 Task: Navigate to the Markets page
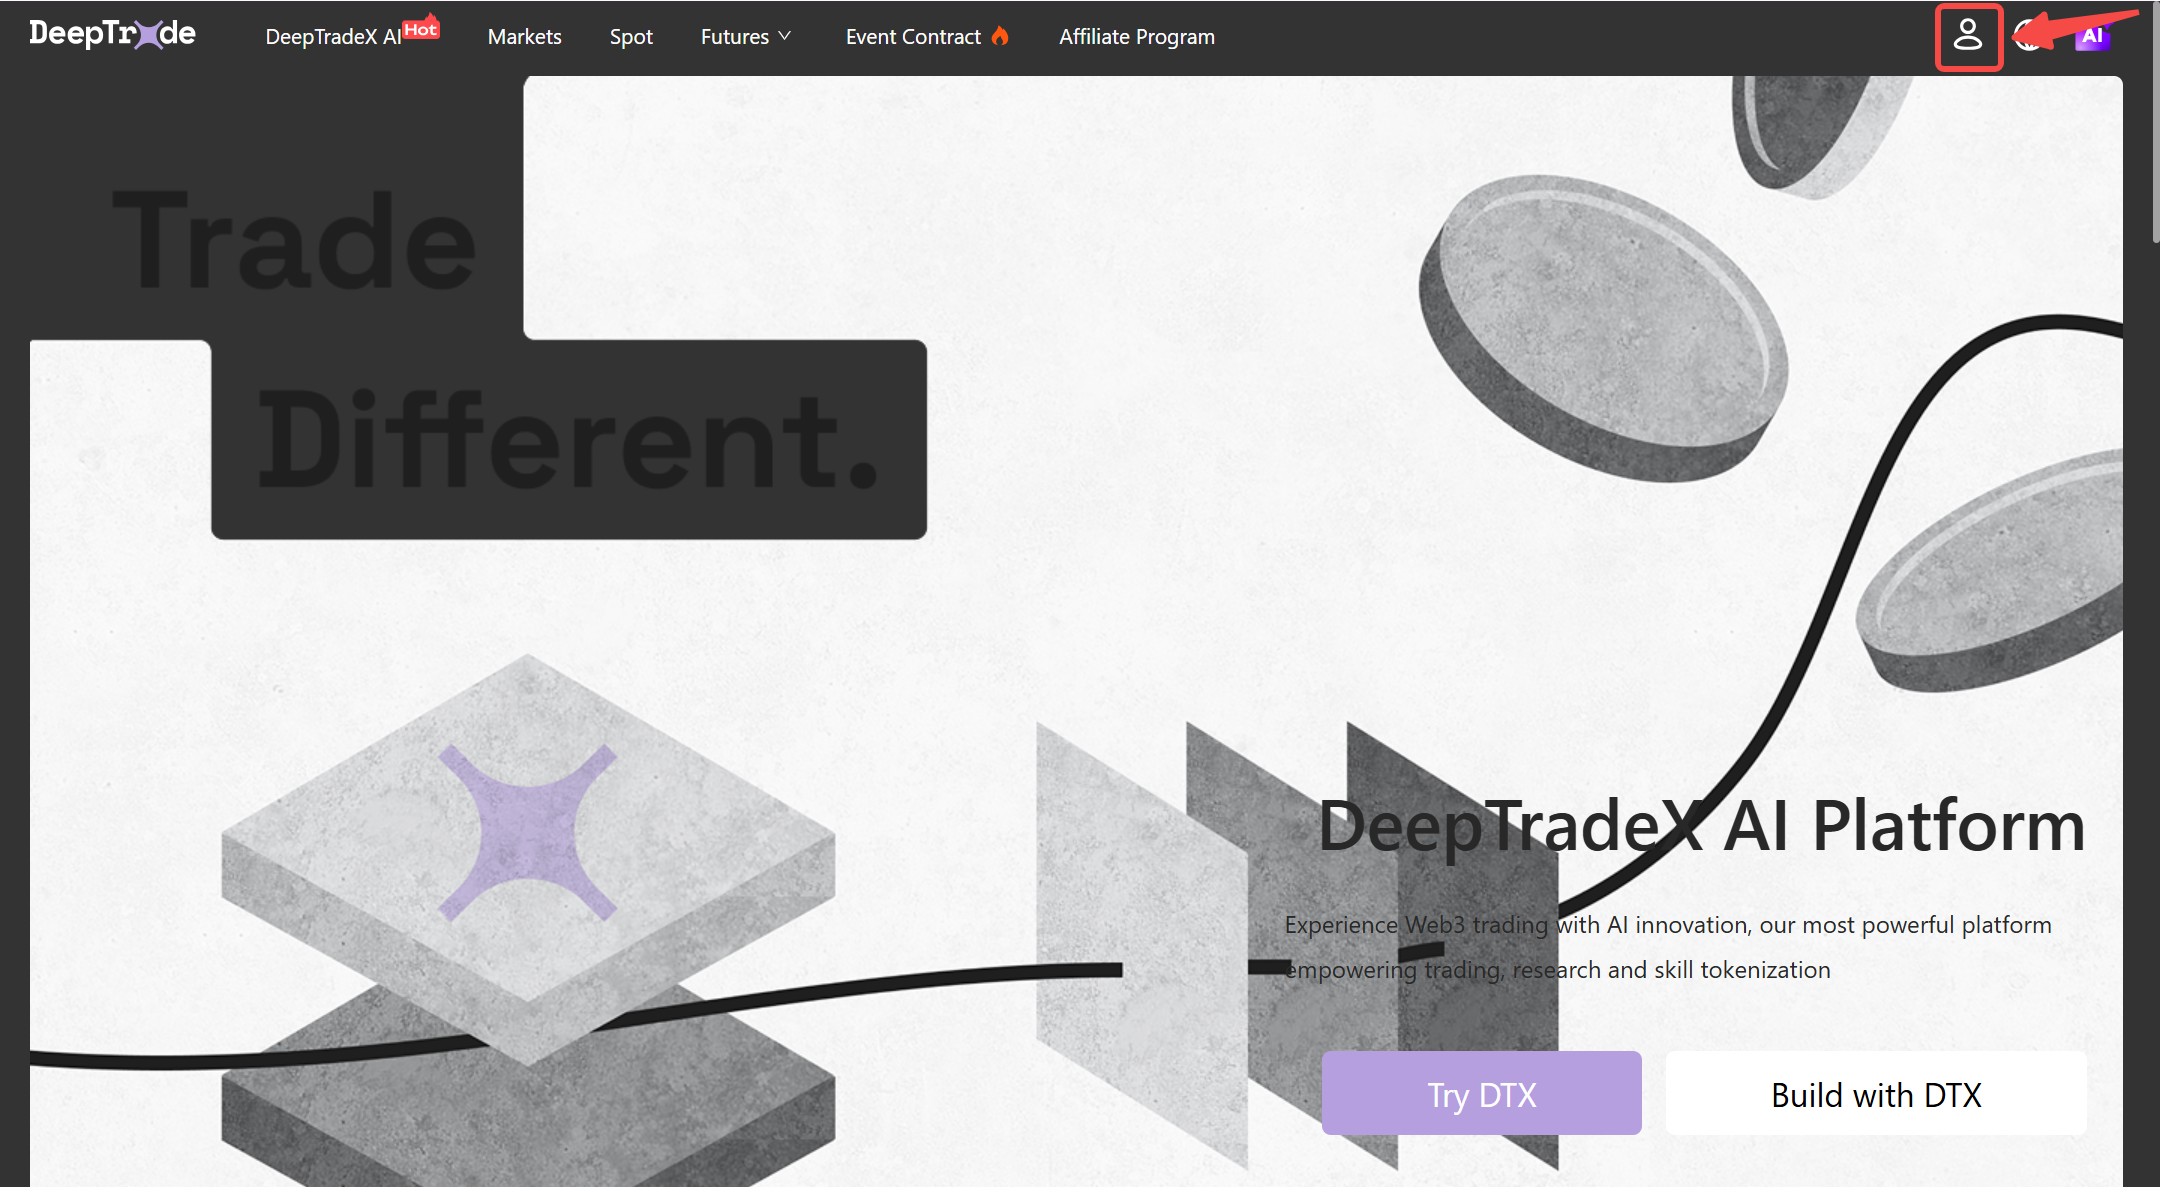(x=525, y=37)
